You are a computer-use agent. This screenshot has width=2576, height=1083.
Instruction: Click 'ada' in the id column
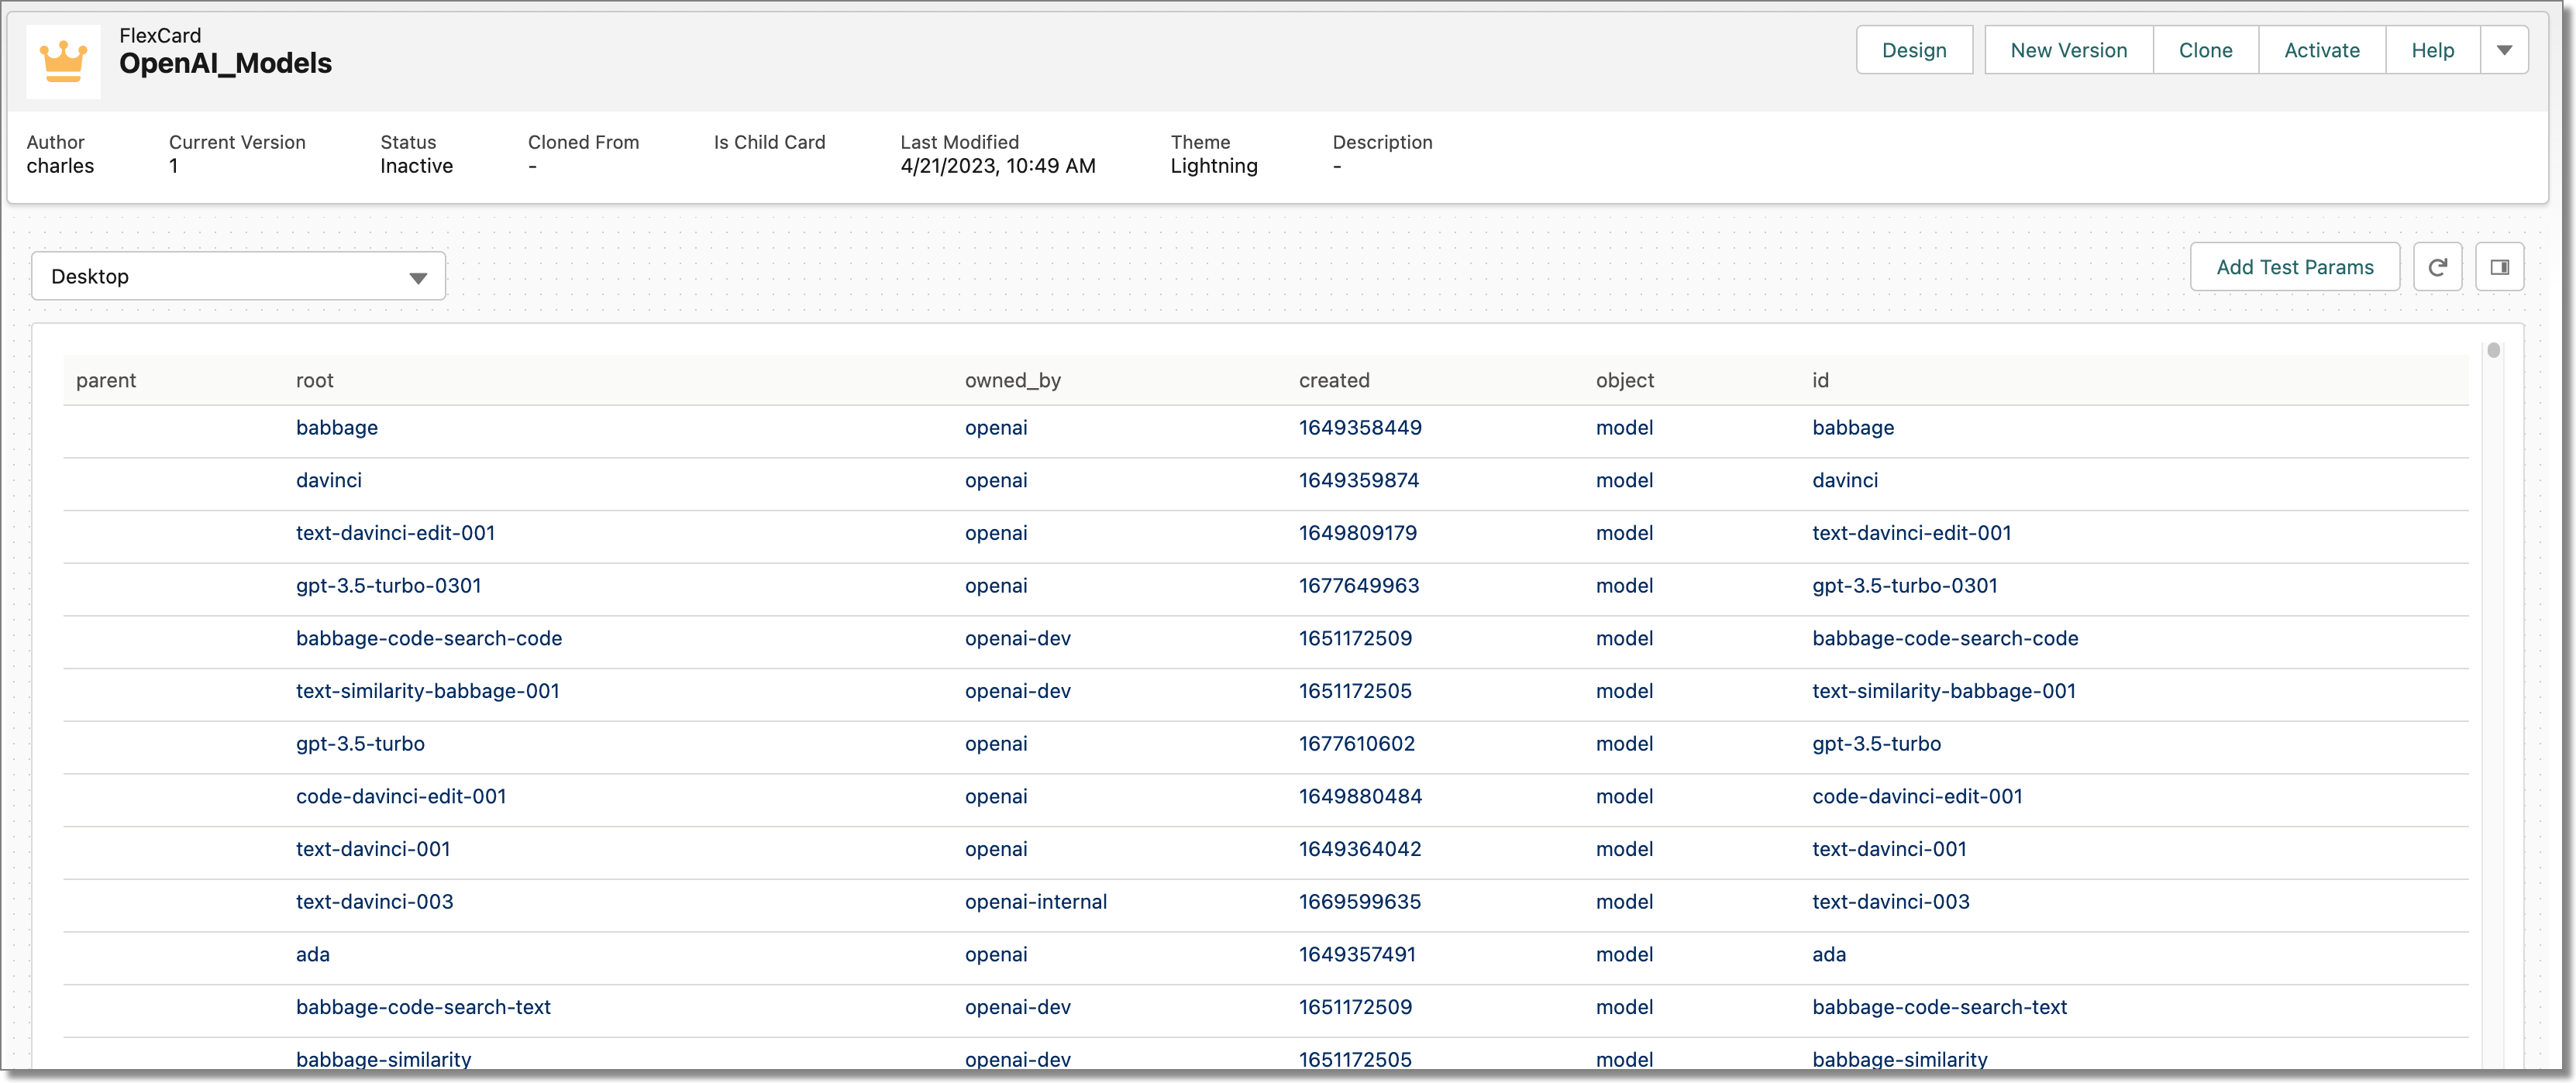pyautogui.click(x=1829, y=954)
